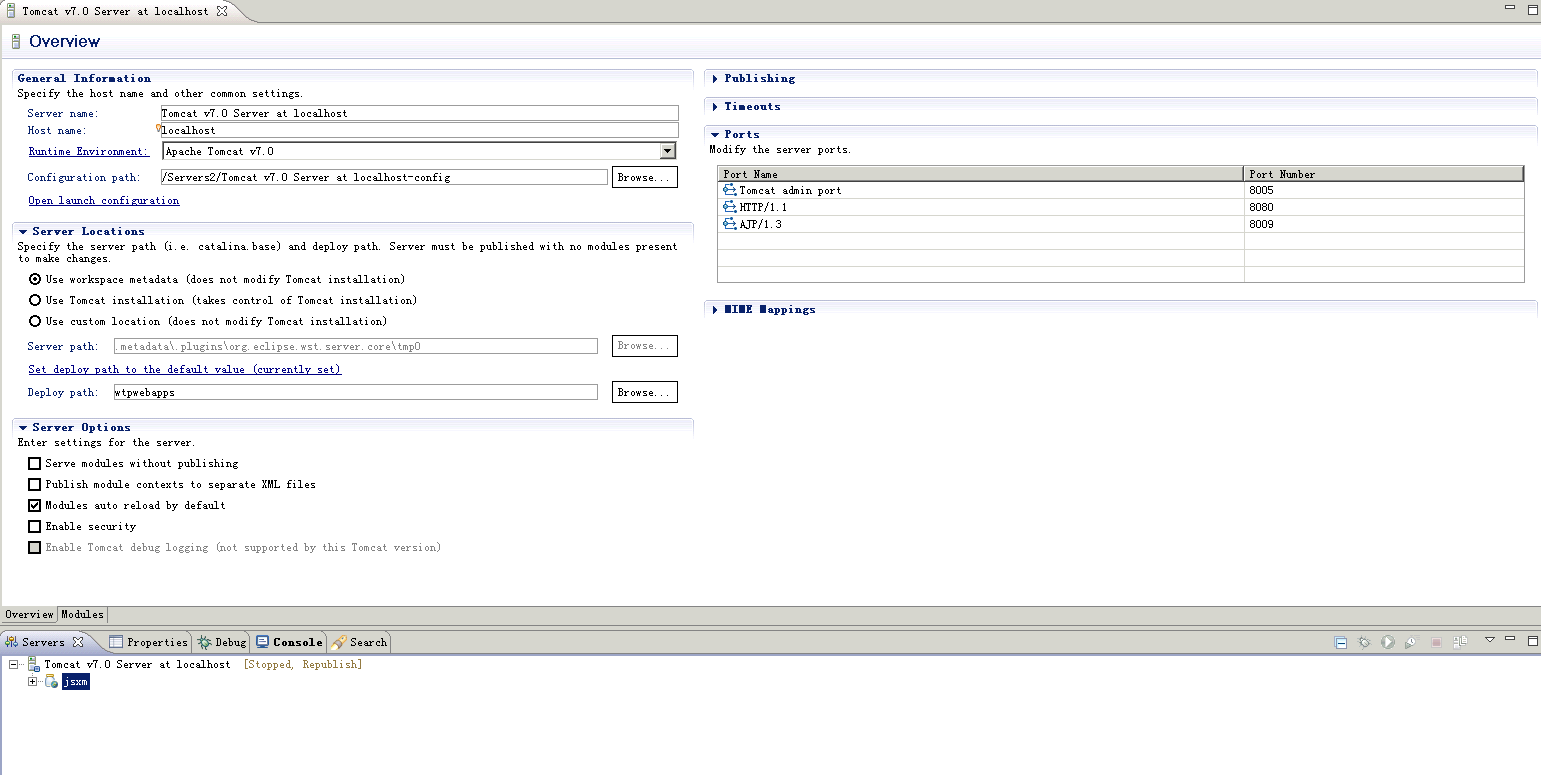Select port number 8080 cell
This screenshot has height=775, width=1541.
[1384, 207]
